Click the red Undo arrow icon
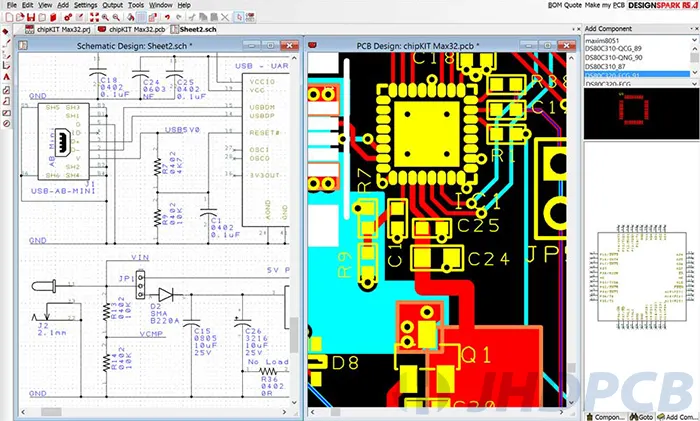Image resolution: width=700 pixels, height=421 pixels. pyautogui.click(x=167, y=17)
